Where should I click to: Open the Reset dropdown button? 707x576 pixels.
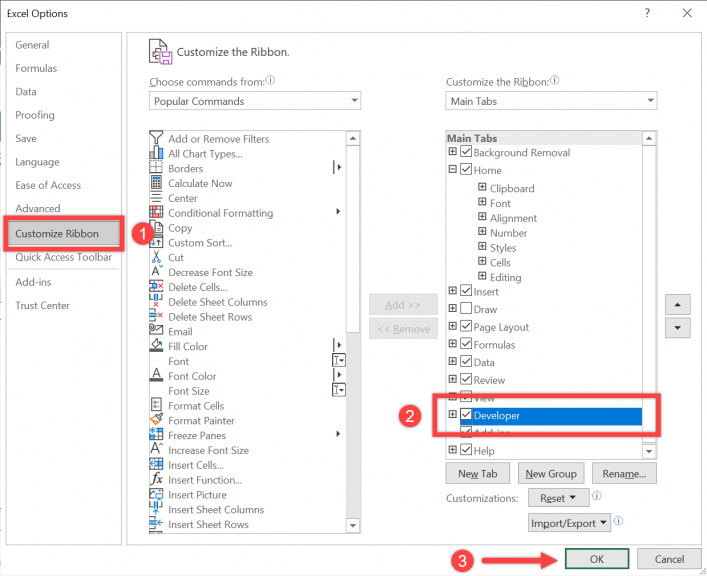point(559,498)
